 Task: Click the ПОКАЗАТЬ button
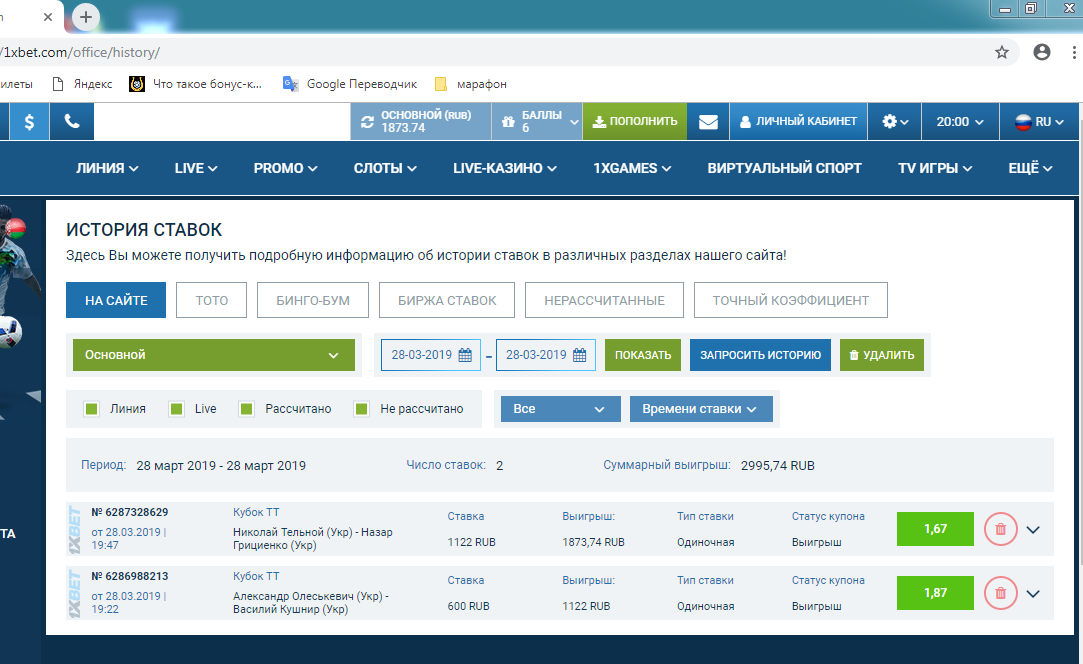click(x=643, y=355)
